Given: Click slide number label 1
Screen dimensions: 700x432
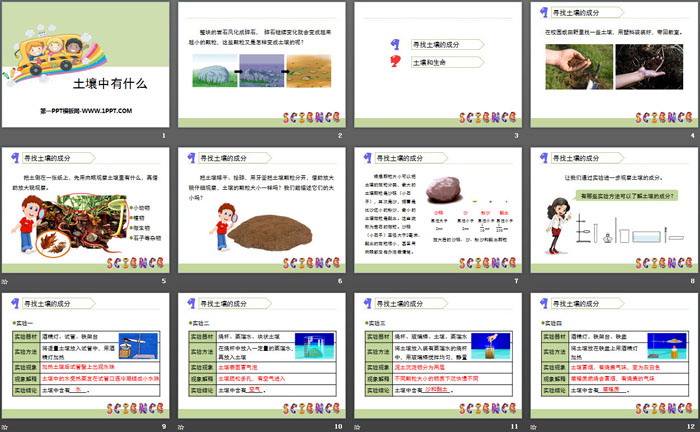Looking at the screenshot, I should pos(164,135).
